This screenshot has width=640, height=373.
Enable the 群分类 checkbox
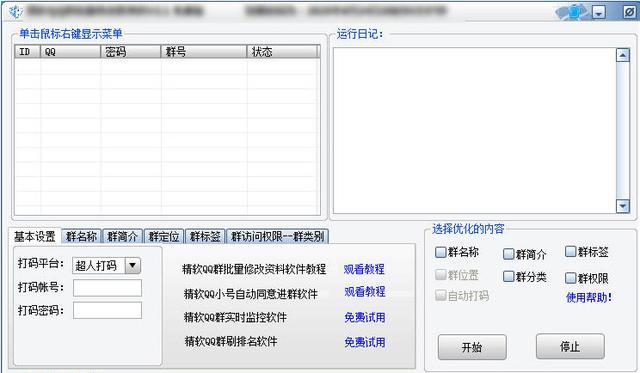pos(508,277)
